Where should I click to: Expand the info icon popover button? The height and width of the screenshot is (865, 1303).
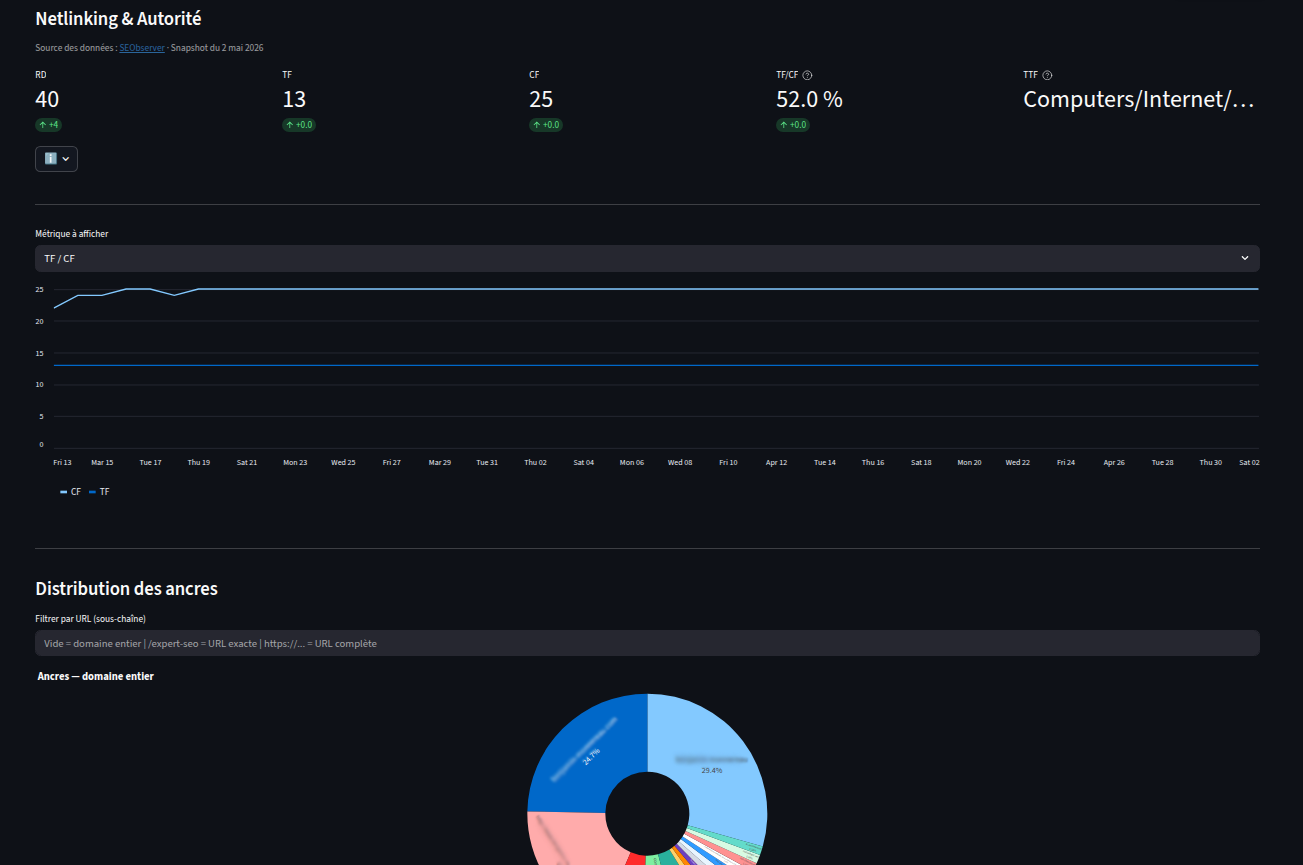point(56,159)
